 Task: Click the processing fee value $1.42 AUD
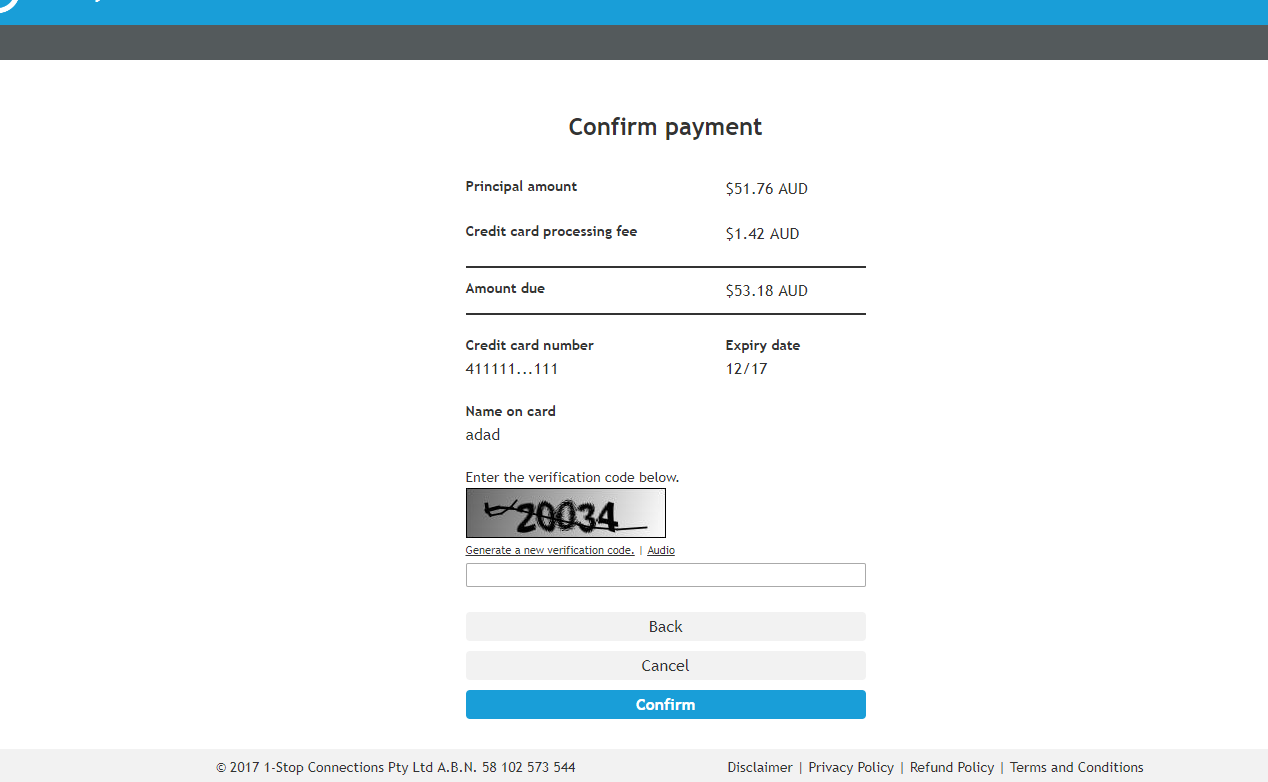(762, 234)
